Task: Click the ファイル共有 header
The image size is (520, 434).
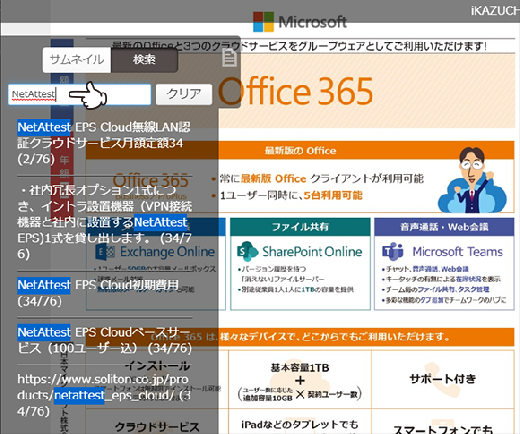Action: pyautogui.click(x=300, y=227)
